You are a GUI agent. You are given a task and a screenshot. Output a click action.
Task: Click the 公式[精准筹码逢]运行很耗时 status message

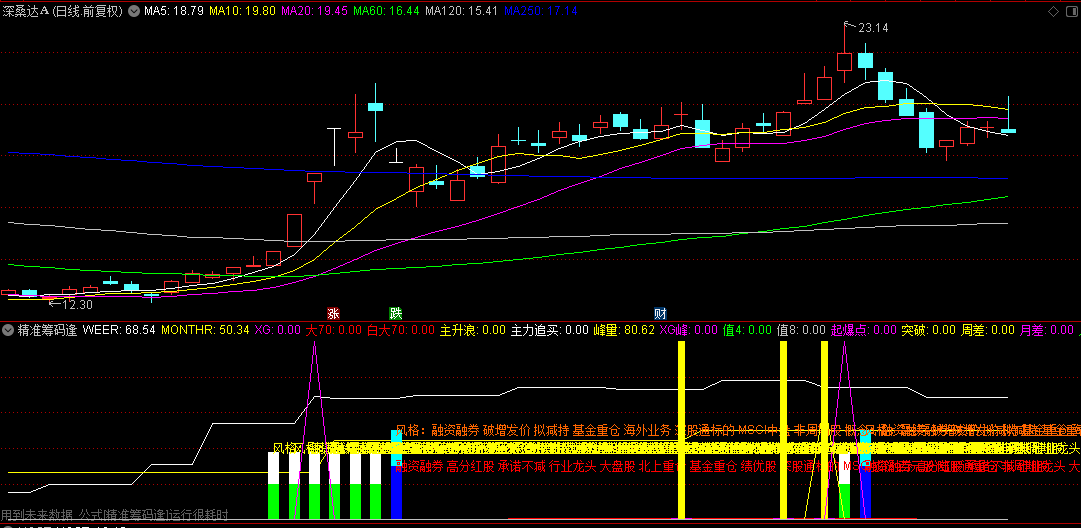click(153, 514)
